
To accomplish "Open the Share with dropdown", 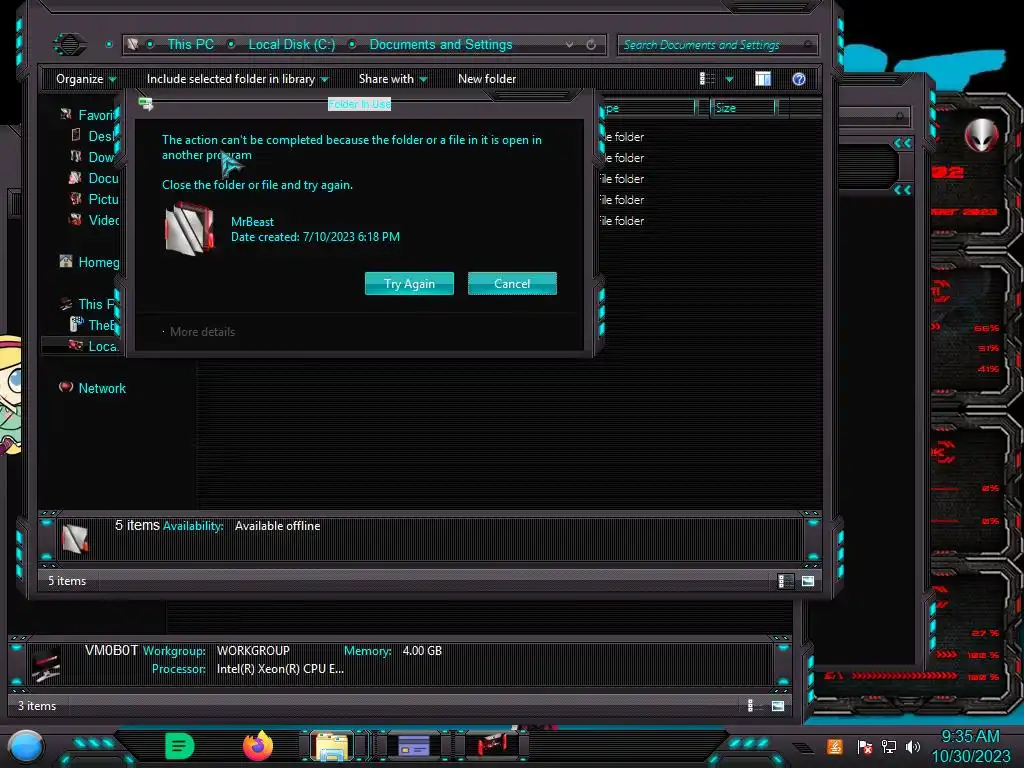I will (x=392, y=79).
